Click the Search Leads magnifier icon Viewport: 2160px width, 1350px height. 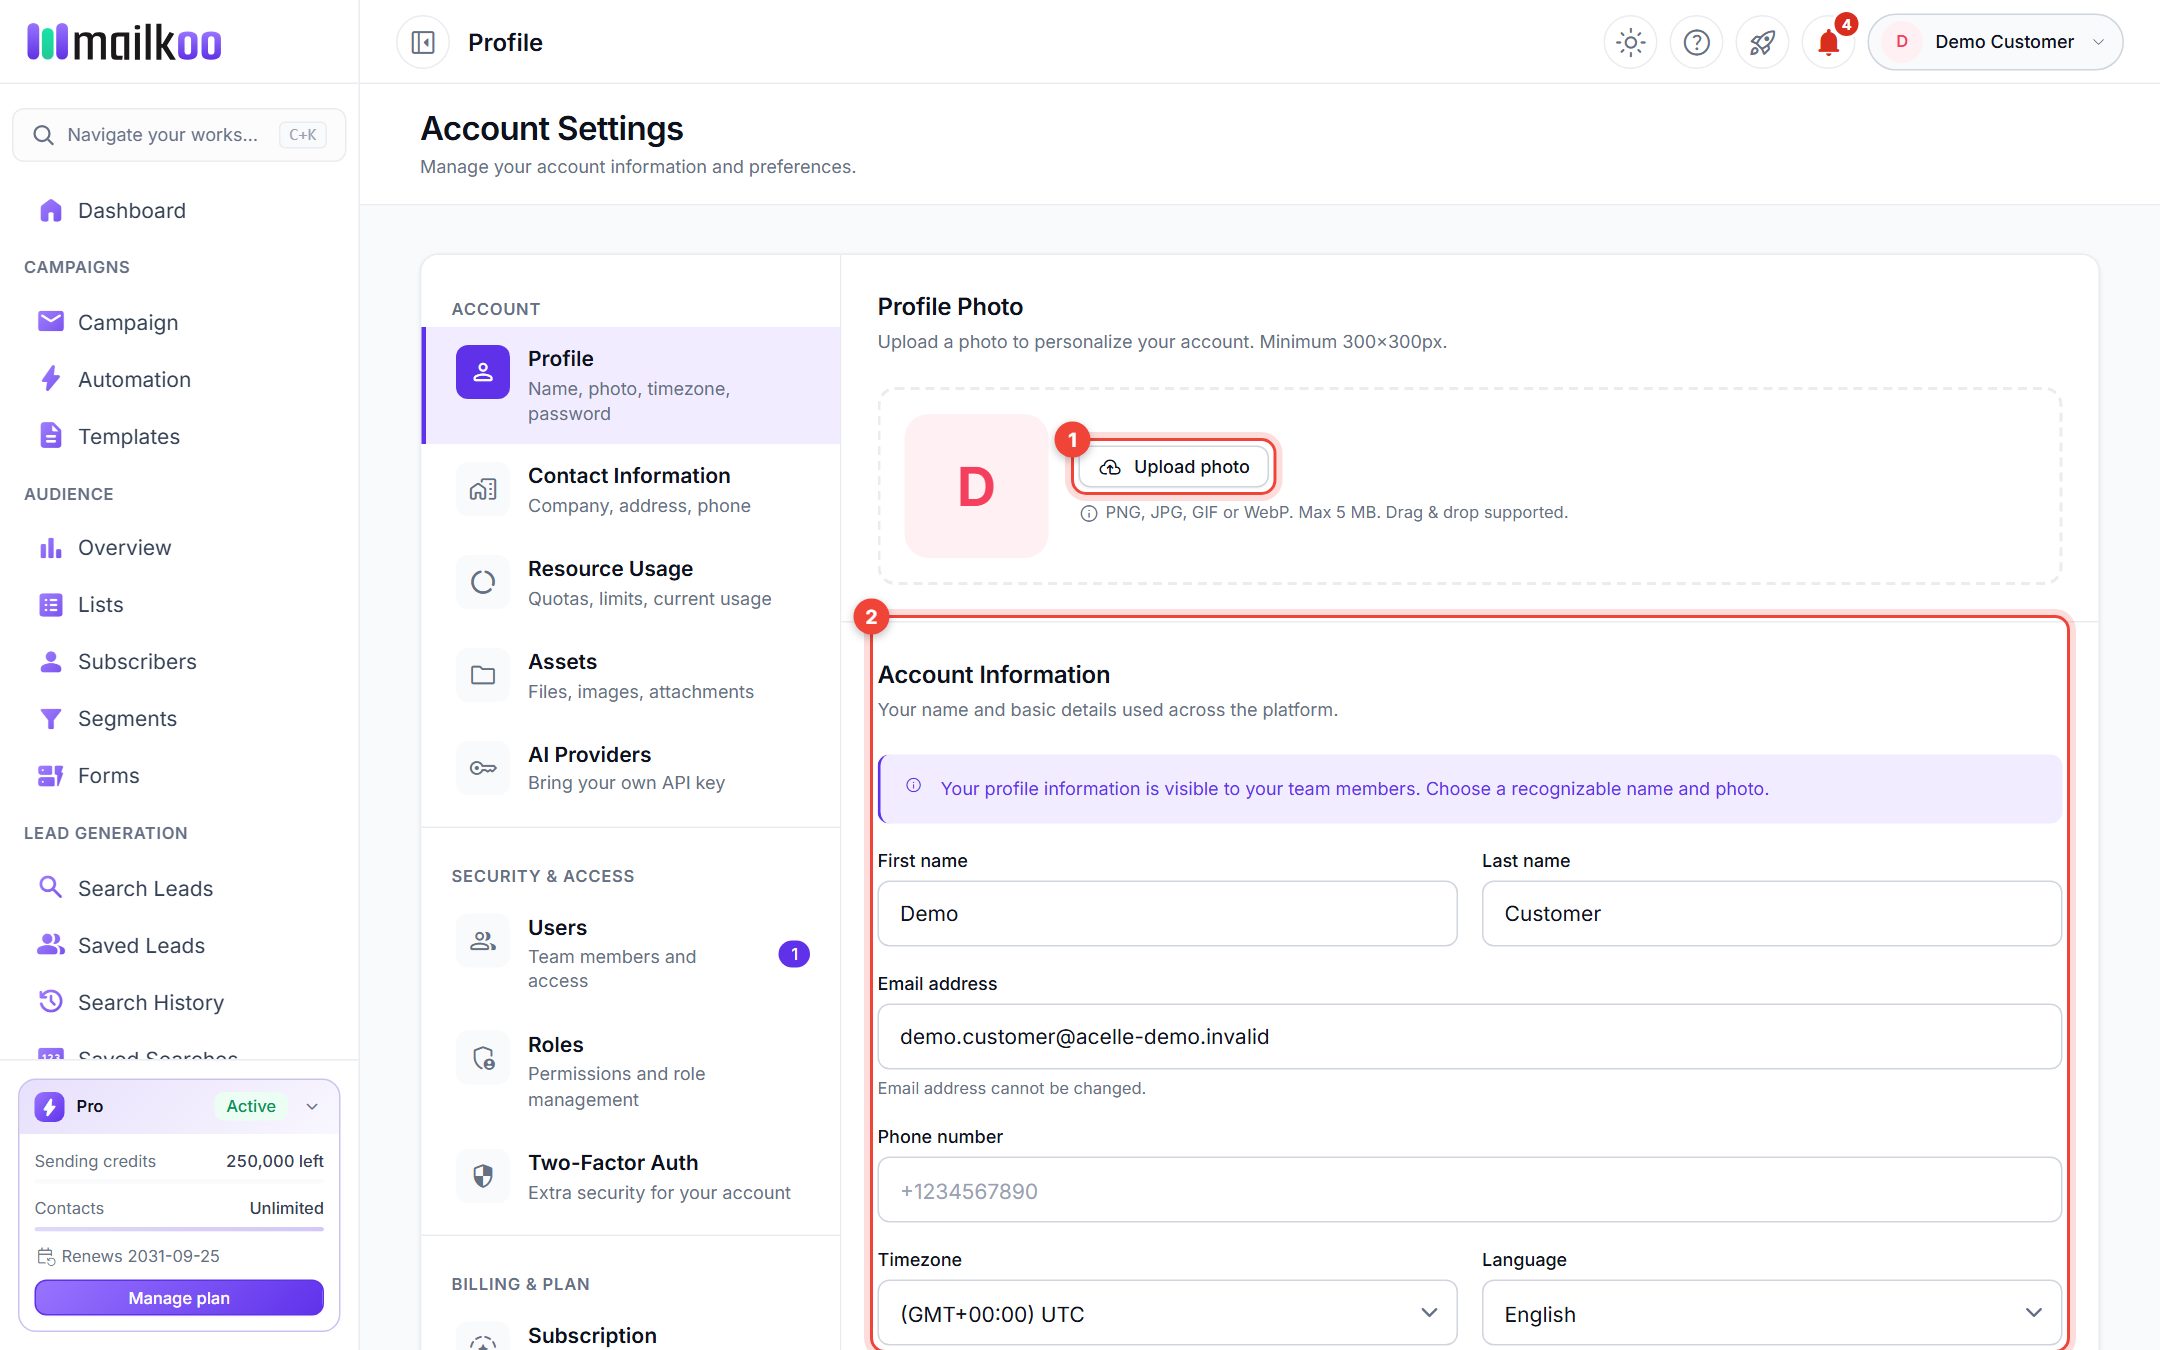tap(50, 888)
